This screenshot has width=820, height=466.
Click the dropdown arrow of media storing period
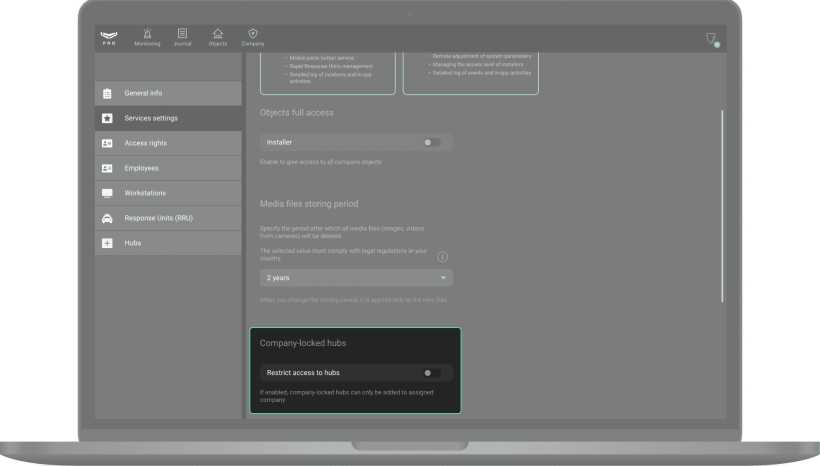point(444,278)
